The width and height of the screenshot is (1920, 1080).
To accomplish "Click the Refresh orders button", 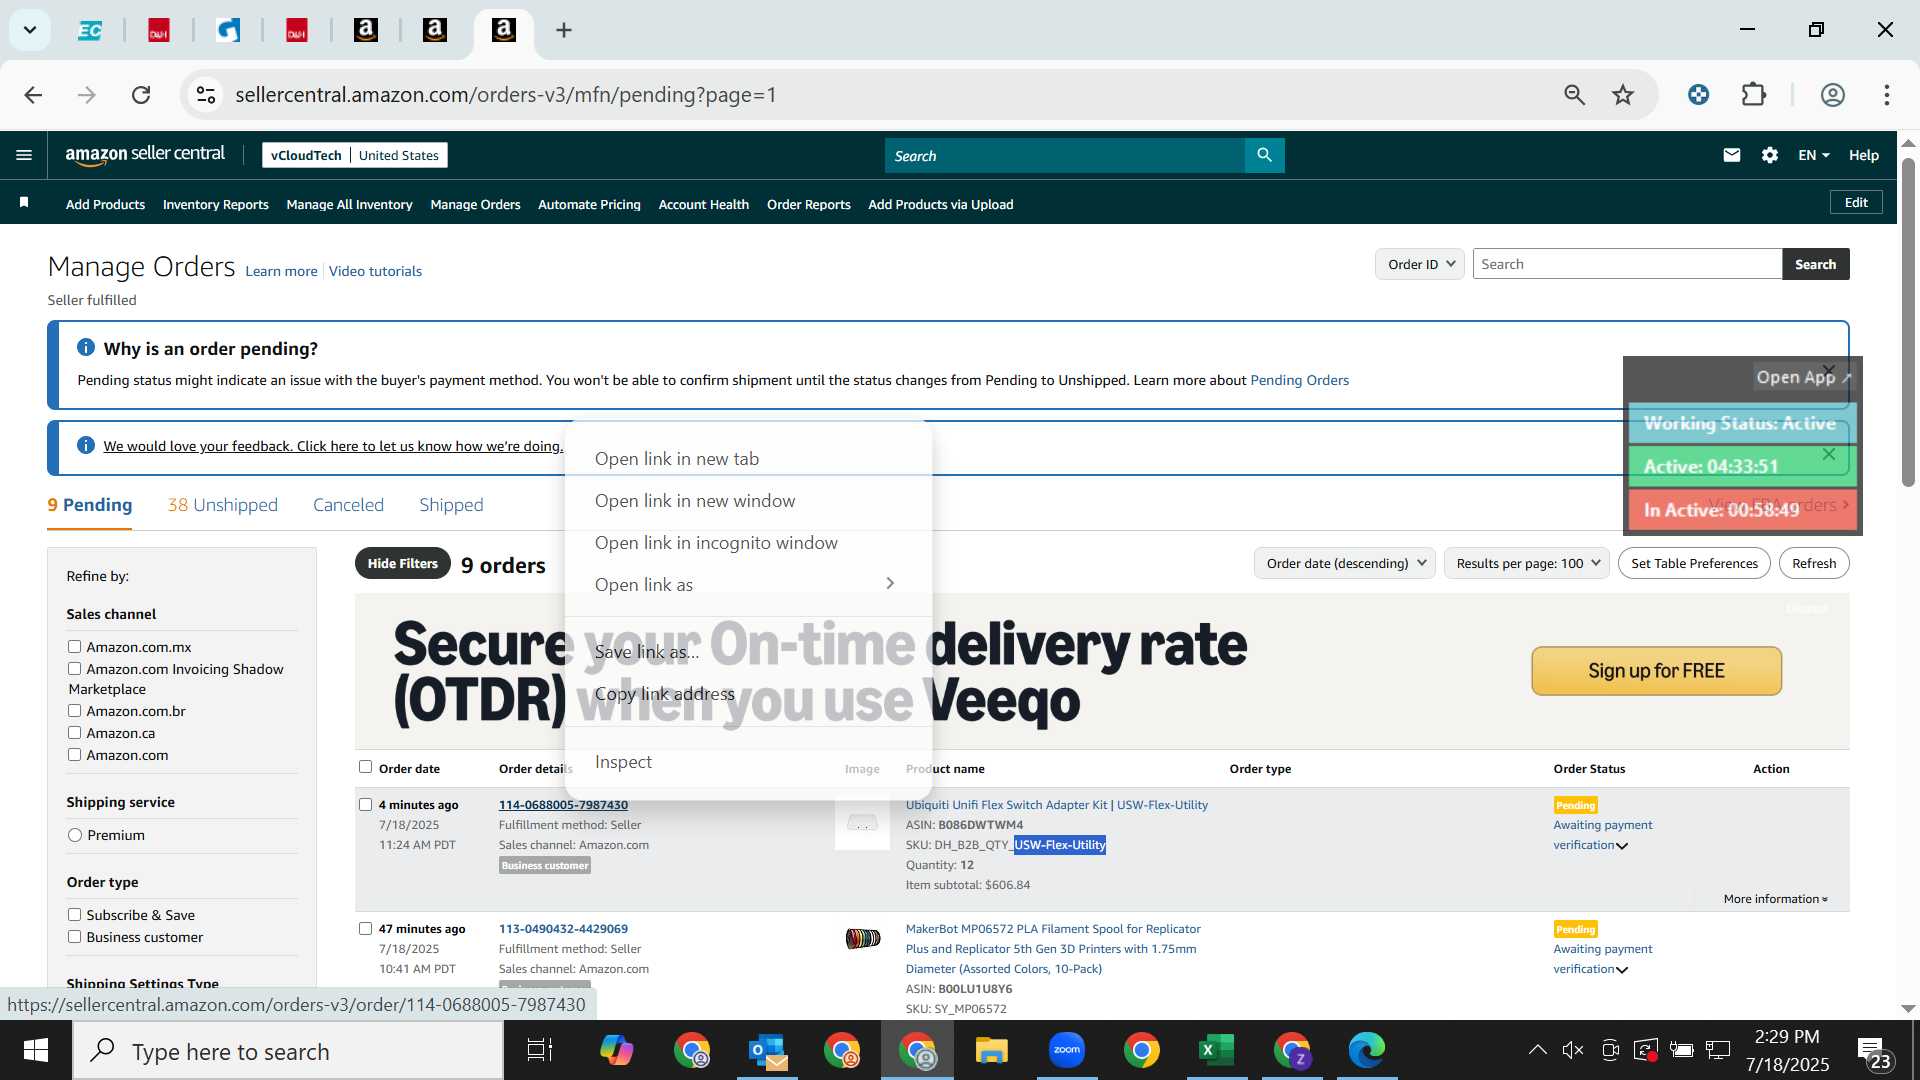I will click(x=1814, y=563).
